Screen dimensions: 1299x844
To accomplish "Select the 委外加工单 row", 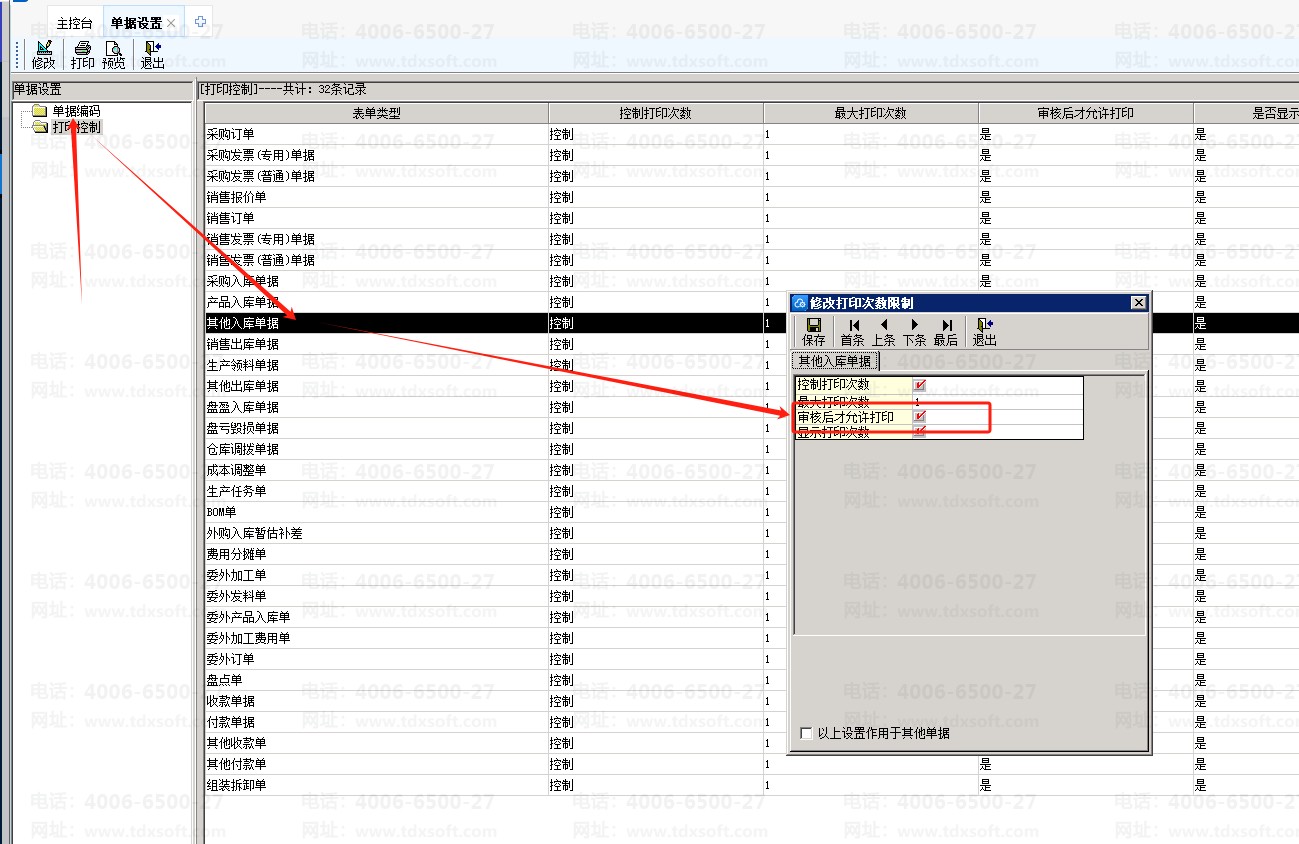I will [x=752, y=575].
